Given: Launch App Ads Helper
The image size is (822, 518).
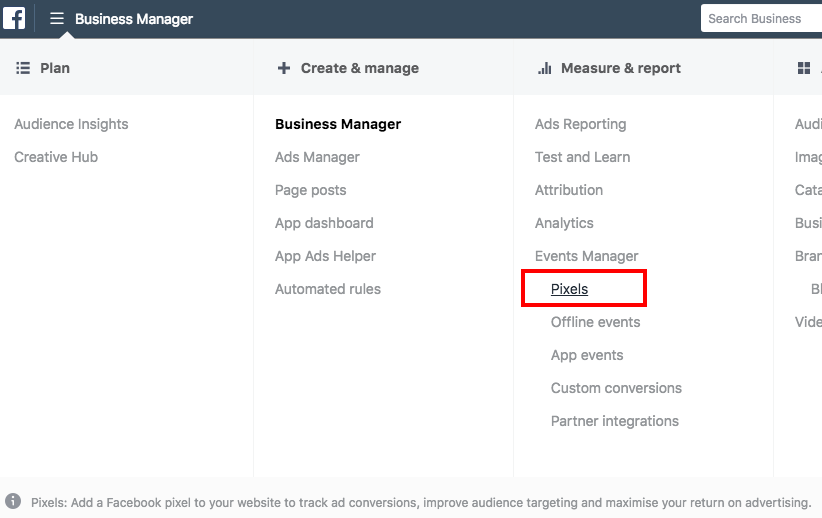Looking at the screenshot, I should (x=326, y=256).
